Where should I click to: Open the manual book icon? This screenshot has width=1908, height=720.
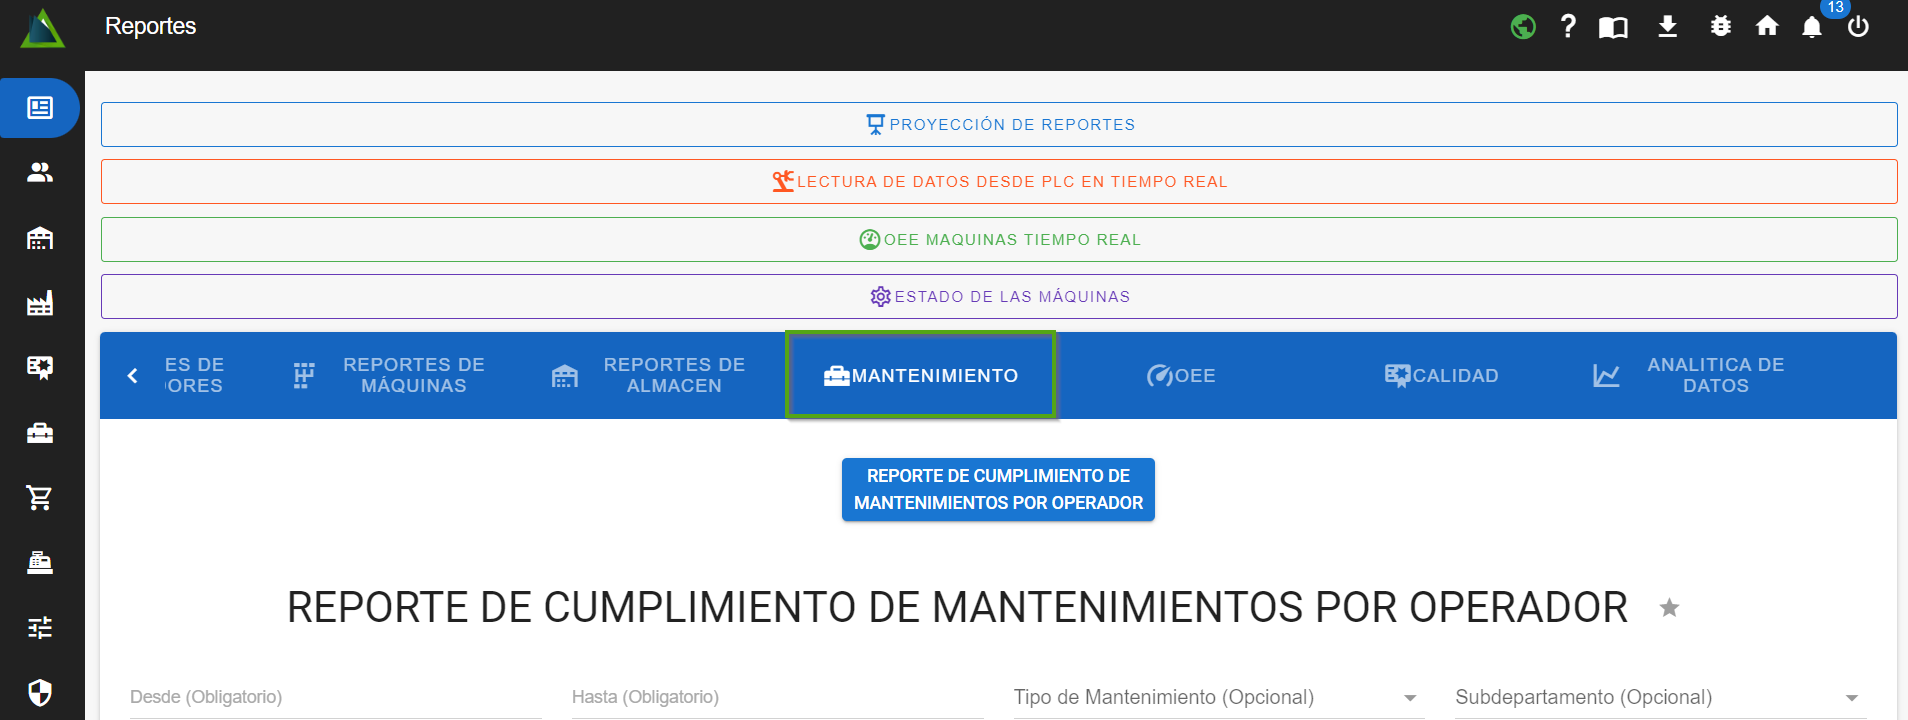click(1613, 27)
